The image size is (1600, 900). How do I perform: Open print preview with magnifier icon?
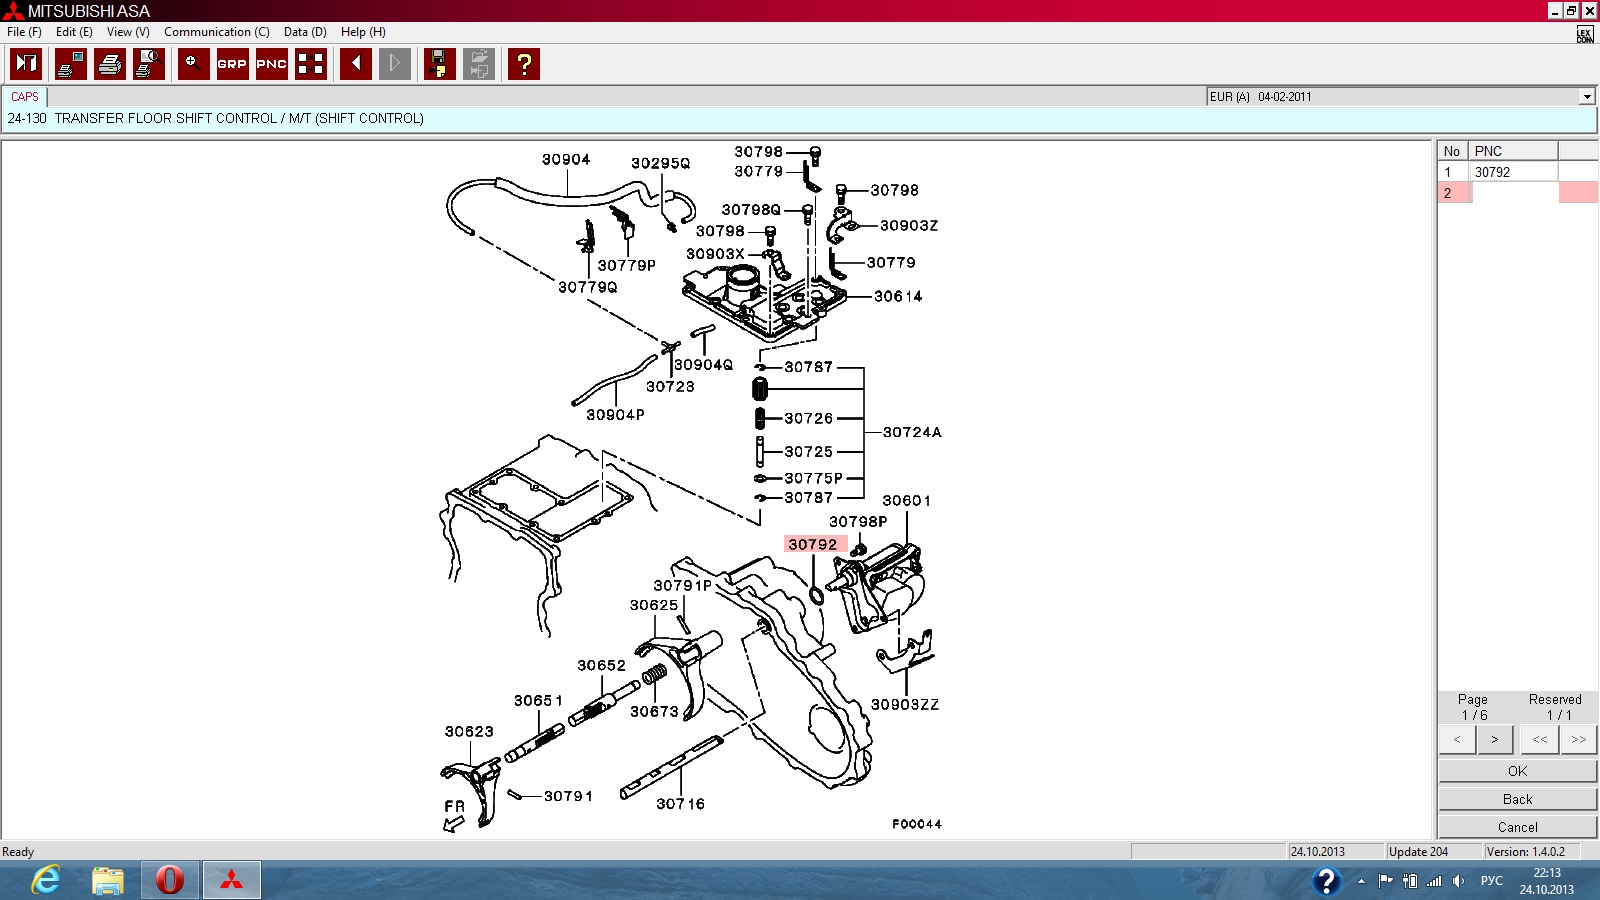[149, 64]
